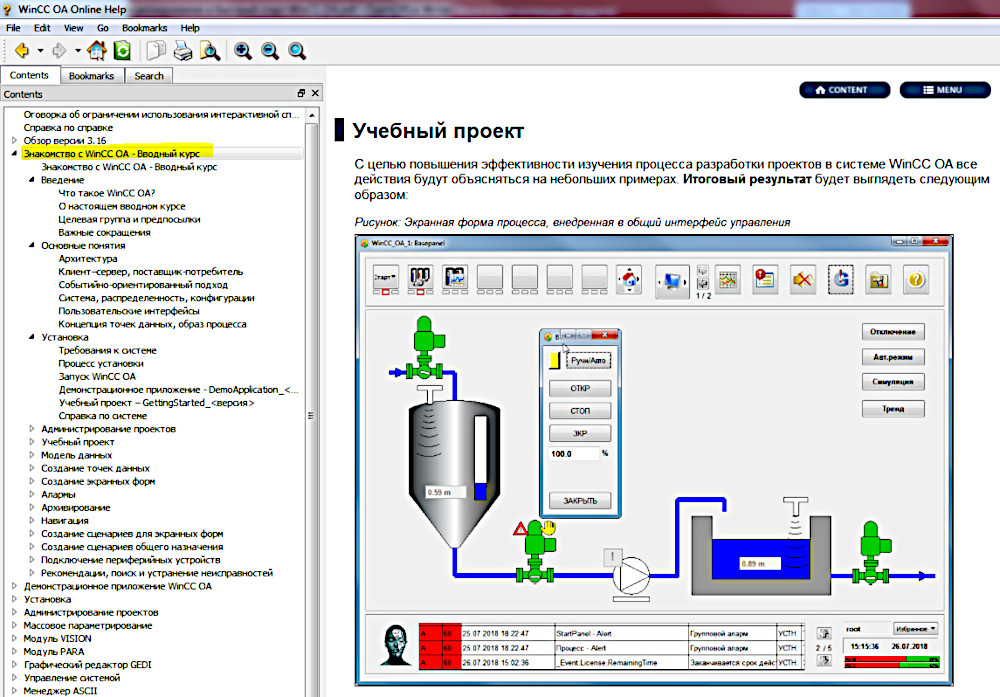The image size is (1000, 697).
Task: Click the MENU button
Action: pyautogui.click(x=945, y=90)
